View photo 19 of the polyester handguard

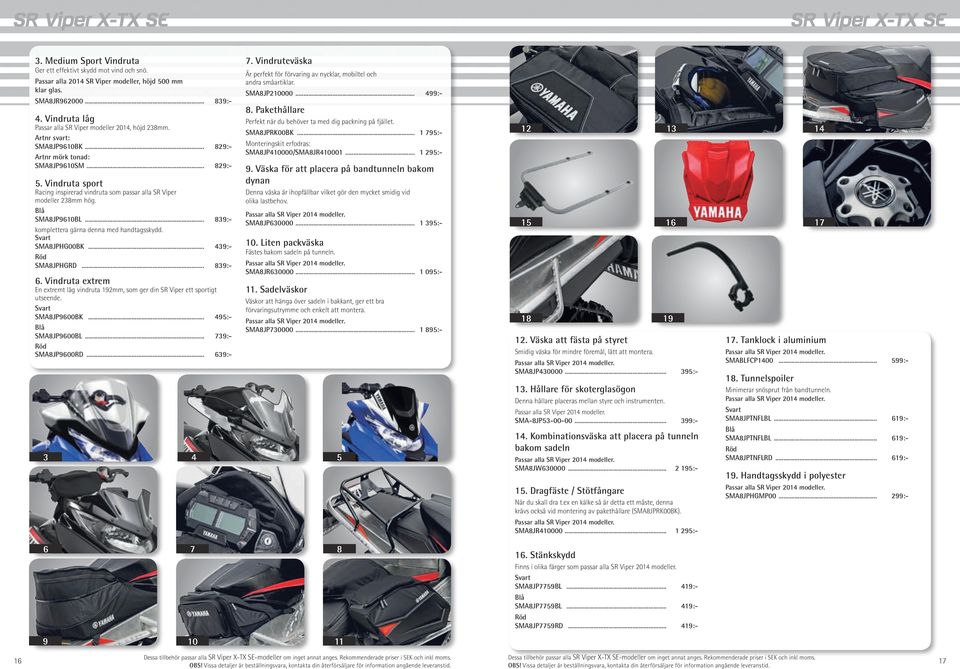pos(716,279)
